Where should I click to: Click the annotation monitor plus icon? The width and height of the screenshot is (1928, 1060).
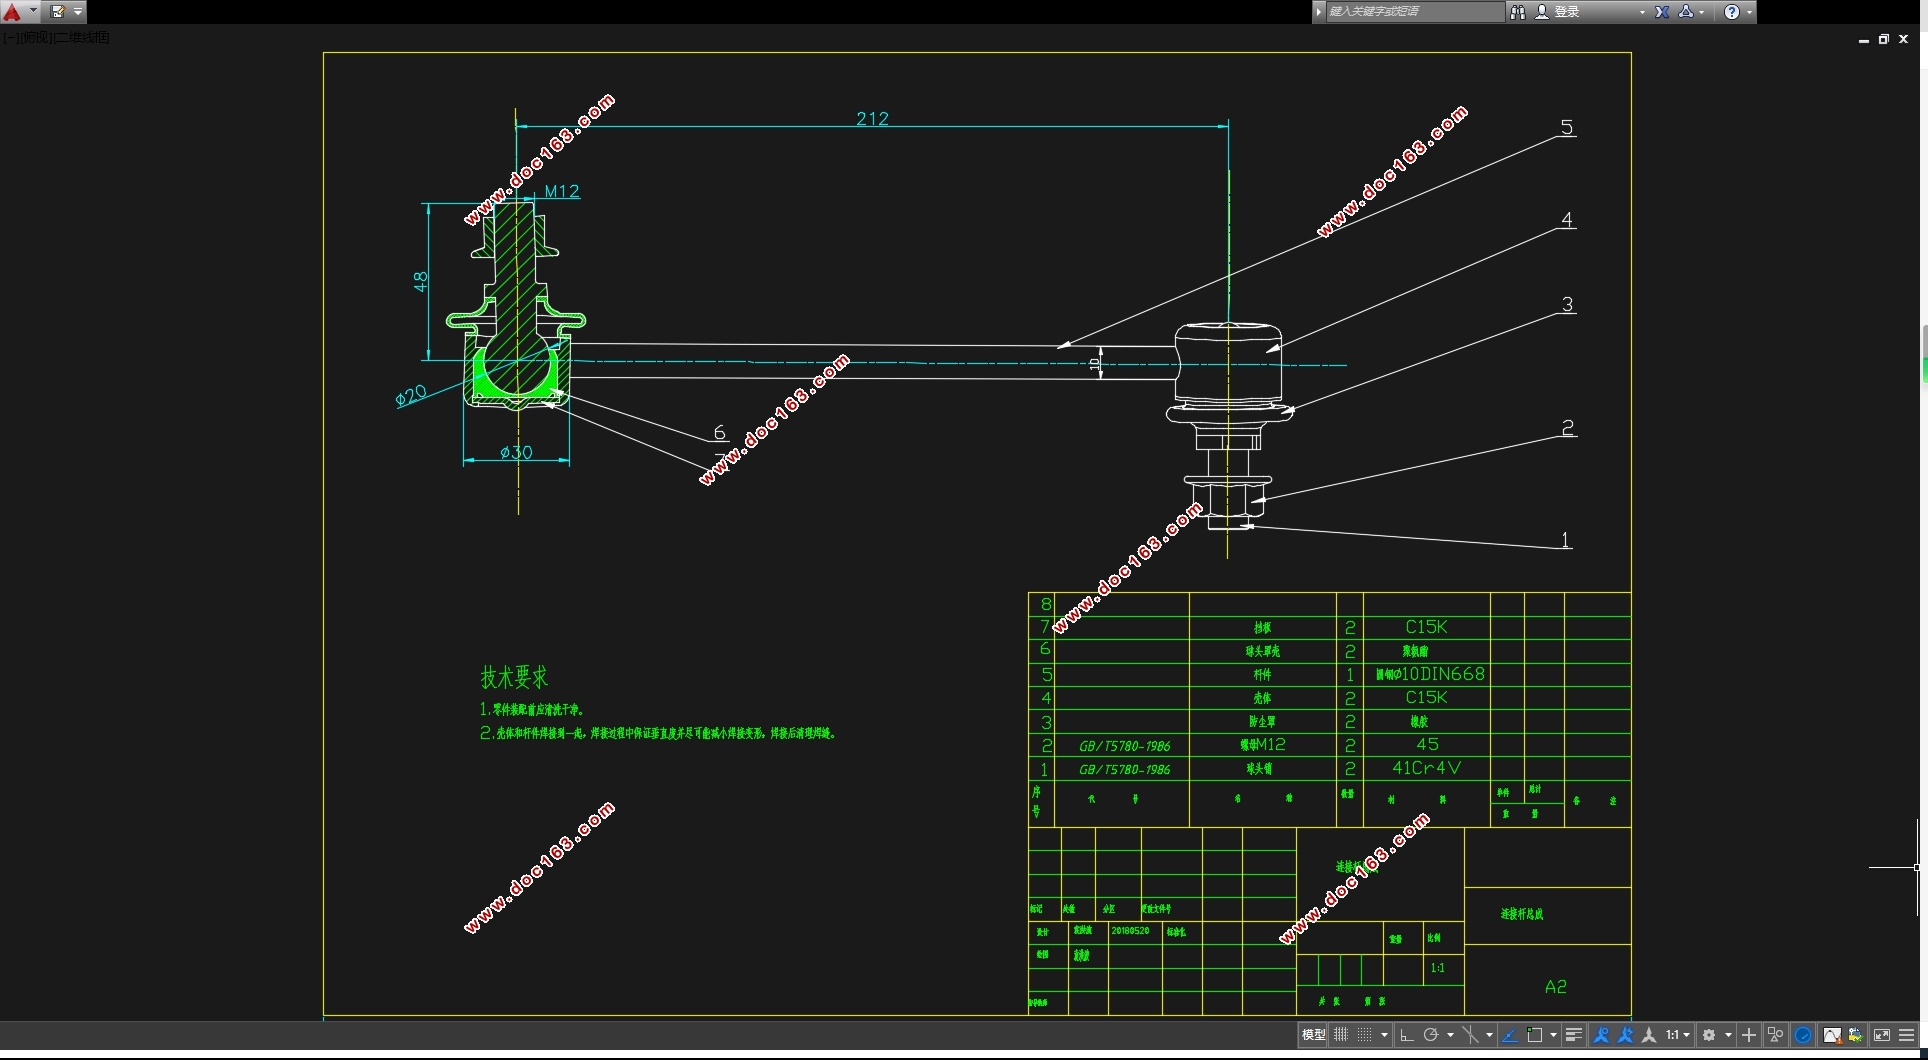pyautogui.click(x=1749, y=1035)
